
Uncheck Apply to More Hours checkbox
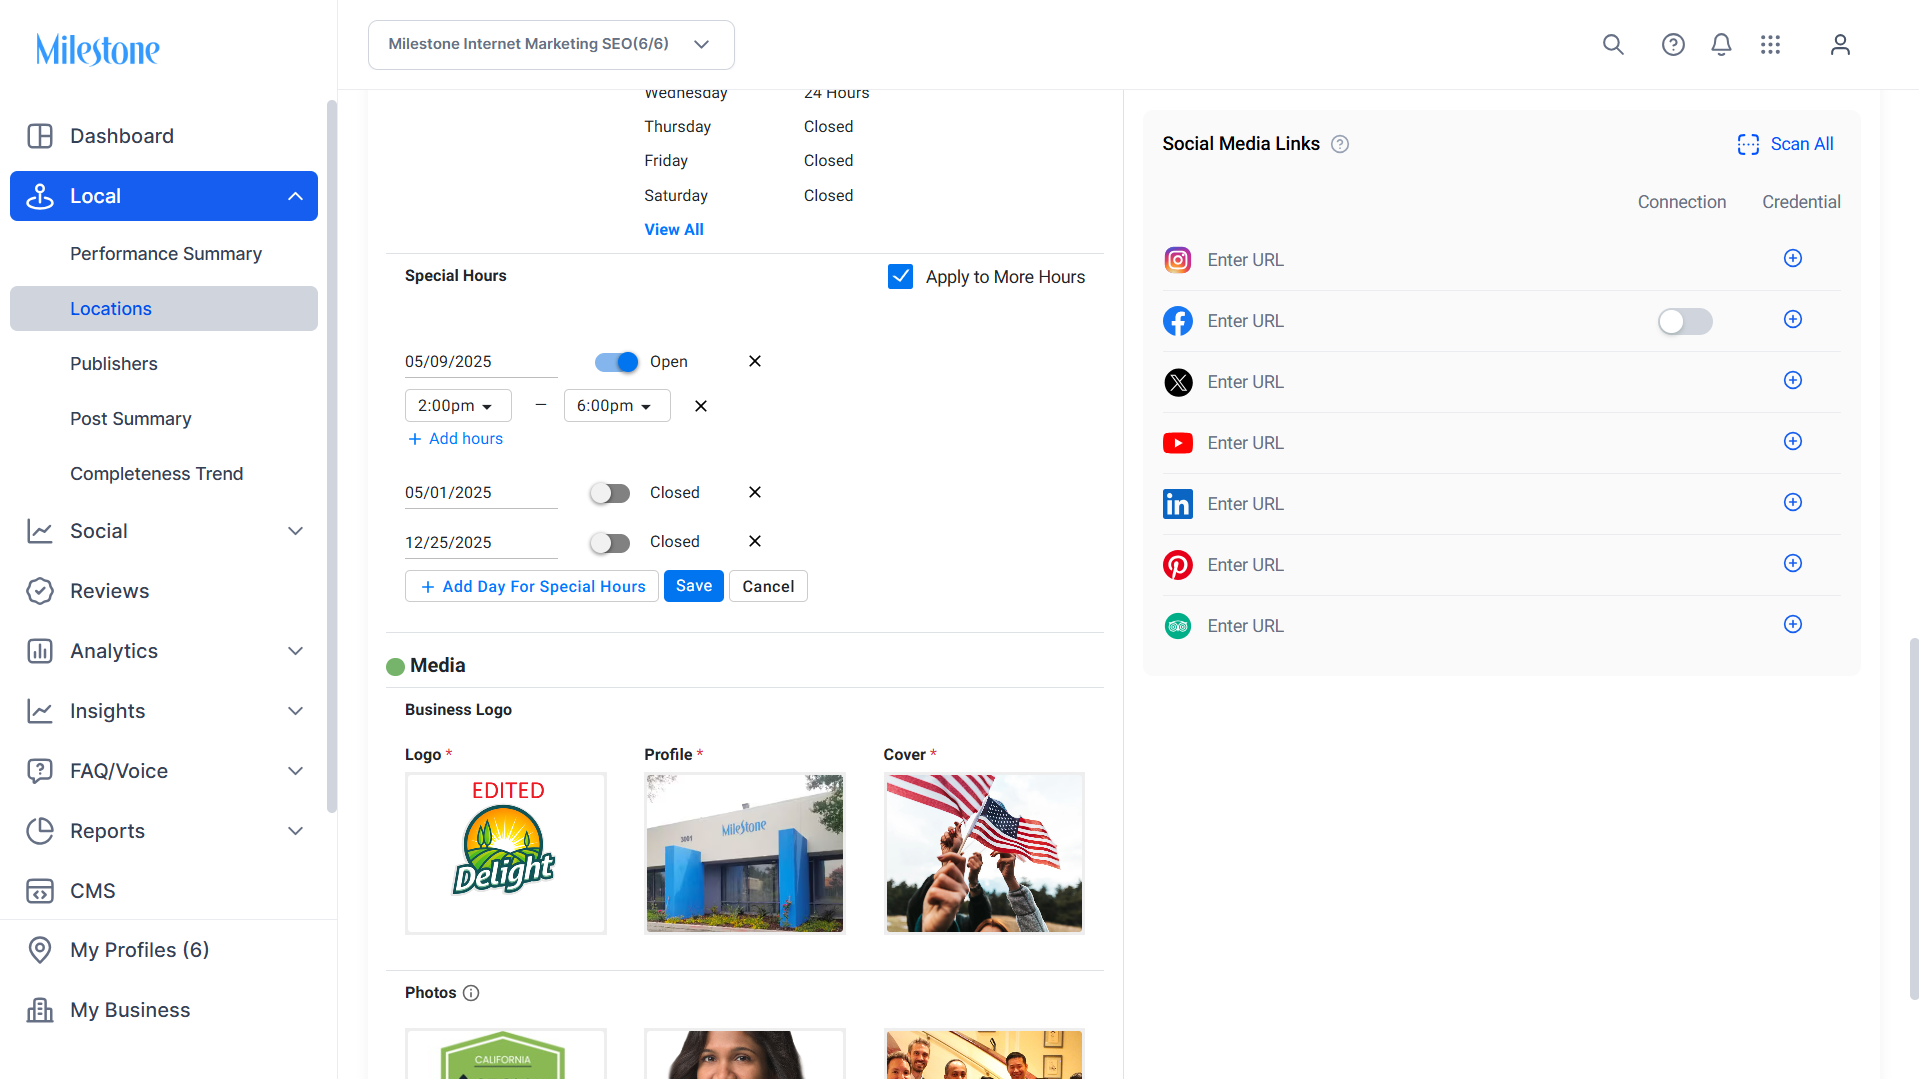900,277
